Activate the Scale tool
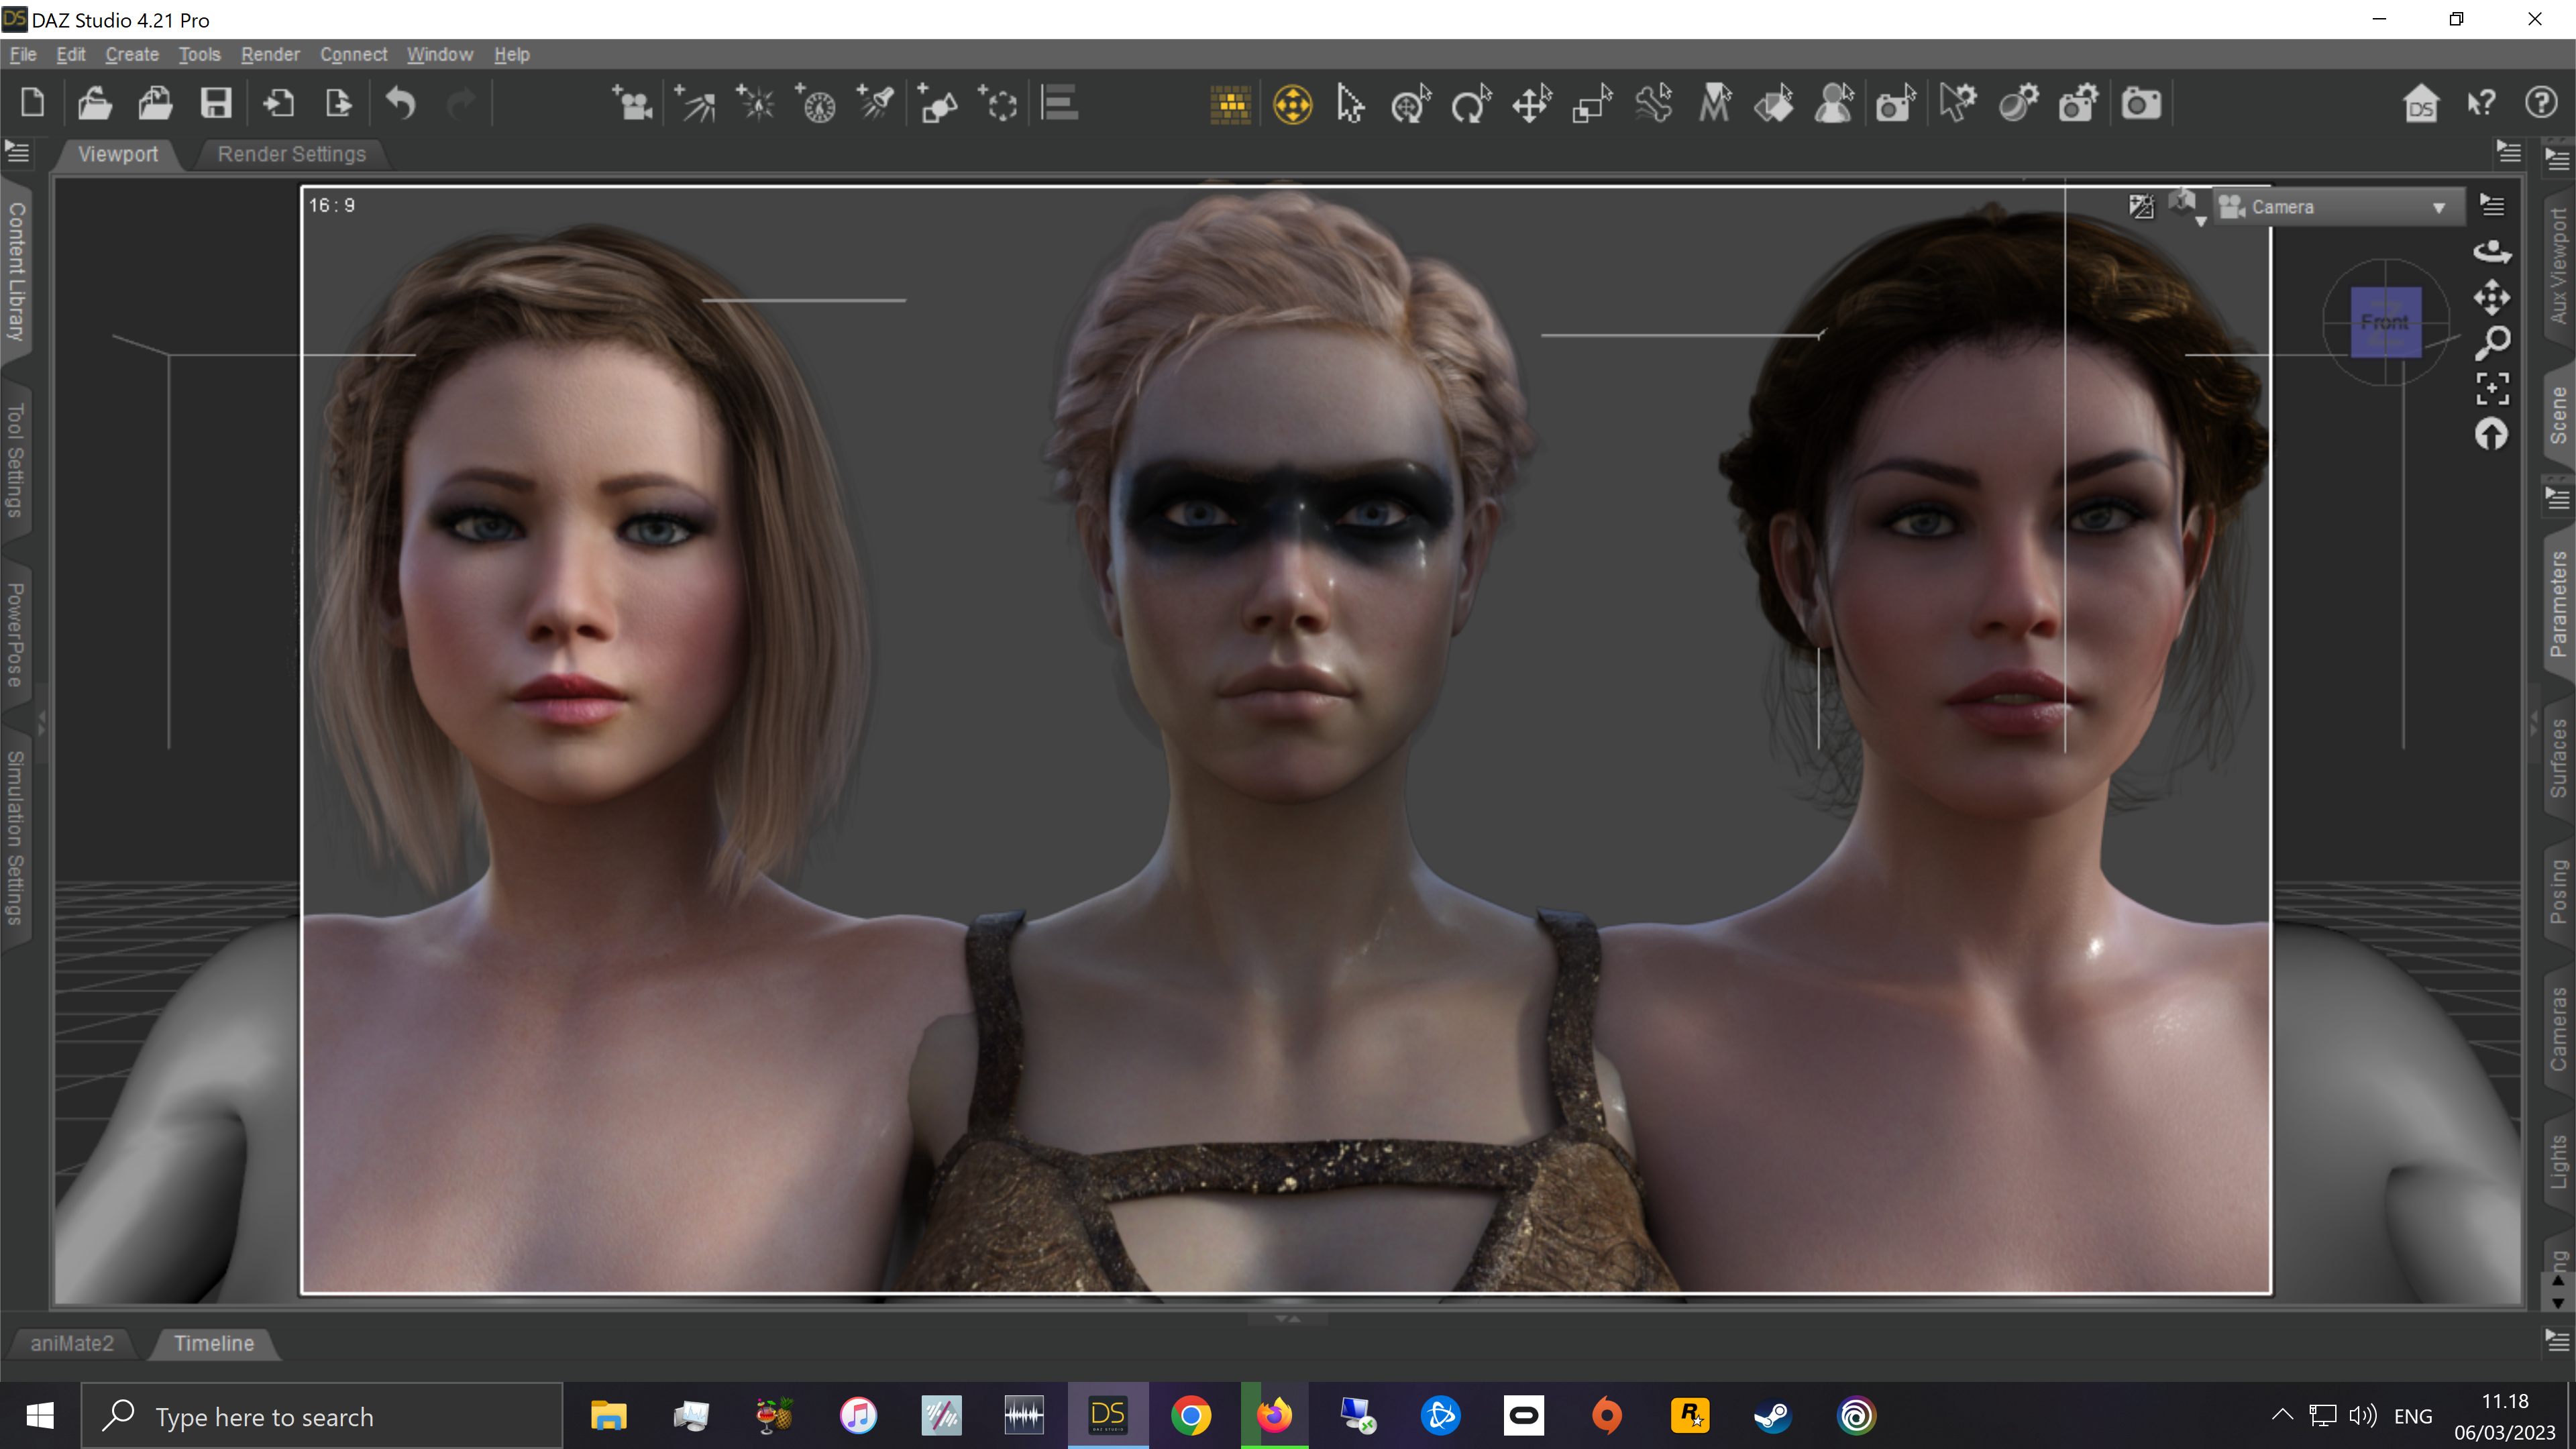This screenshot has width=2576, height=1449. [1592, 104]
